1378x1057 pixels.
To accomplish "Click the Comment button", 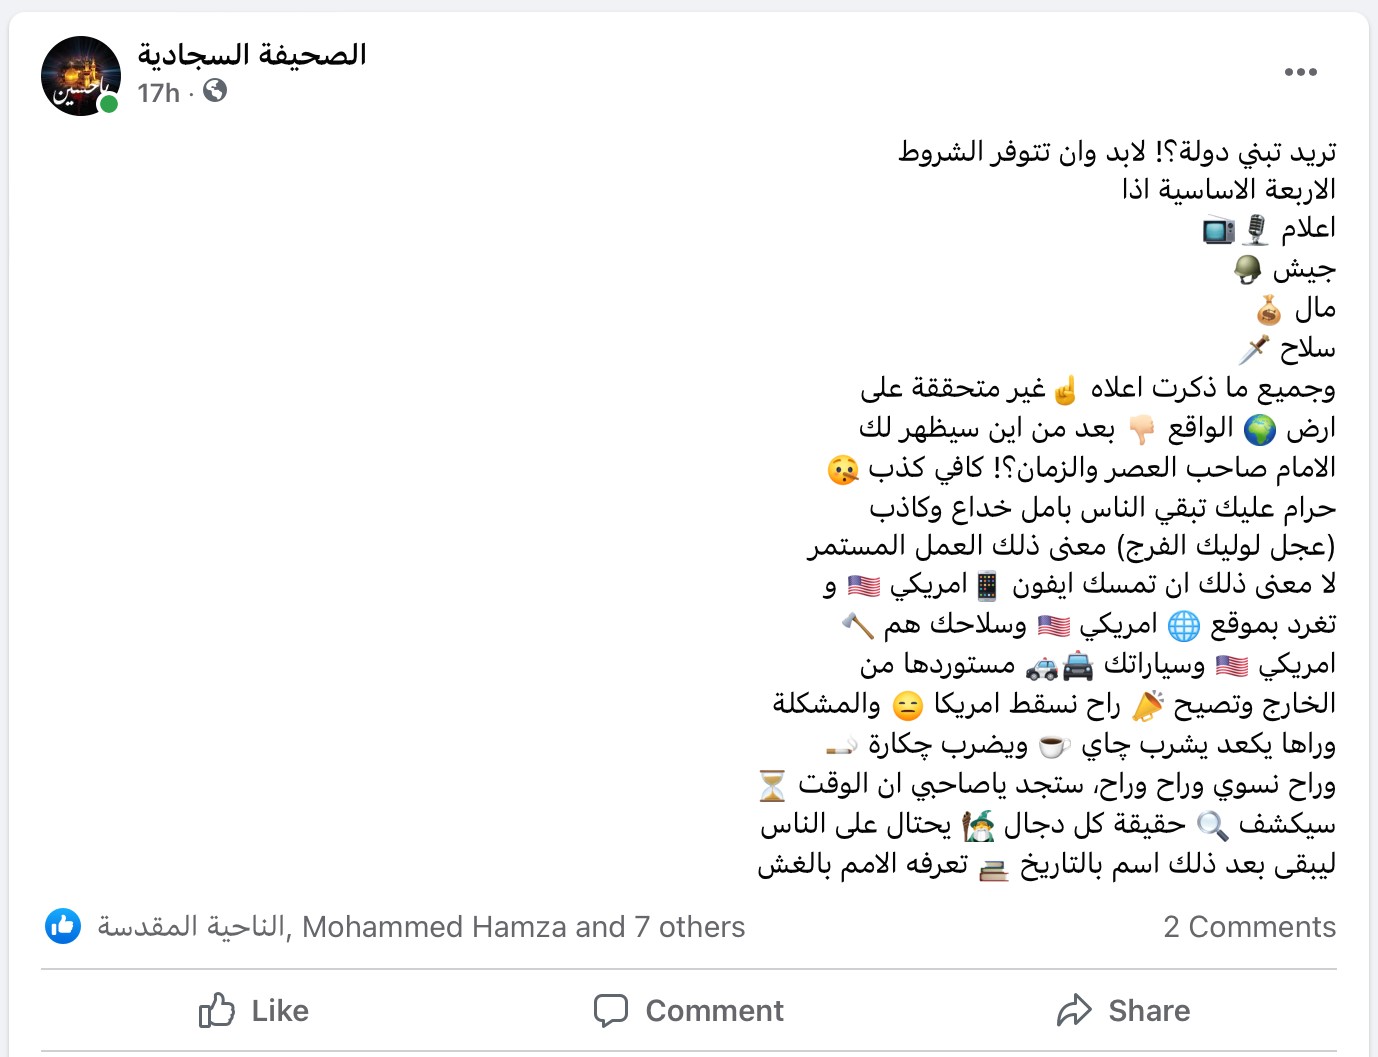I will tap(689, 1010).
